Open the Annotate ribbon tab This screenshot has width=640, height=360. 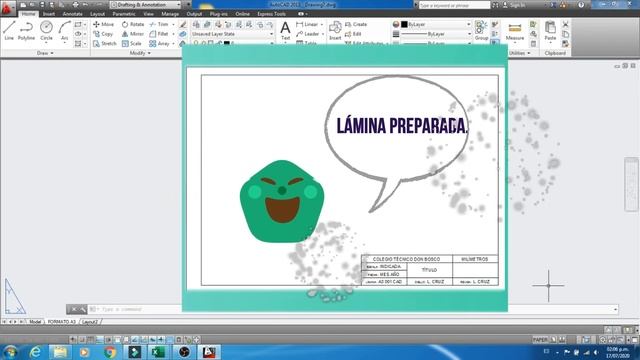(73, 14)
